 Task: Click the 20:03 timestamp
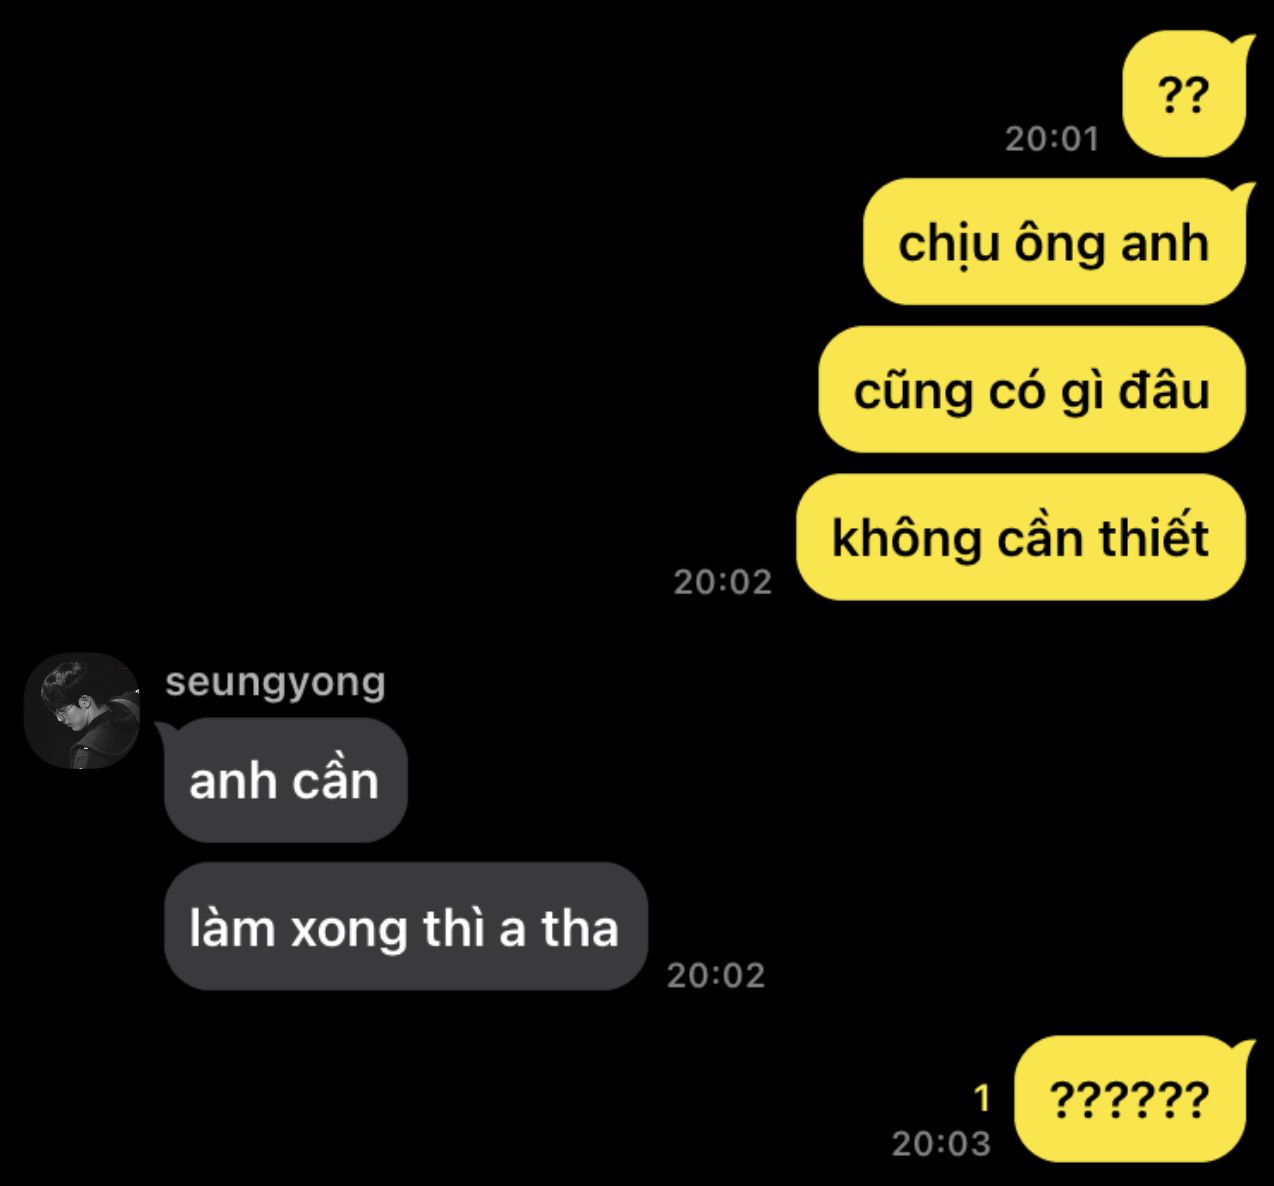941,1143
